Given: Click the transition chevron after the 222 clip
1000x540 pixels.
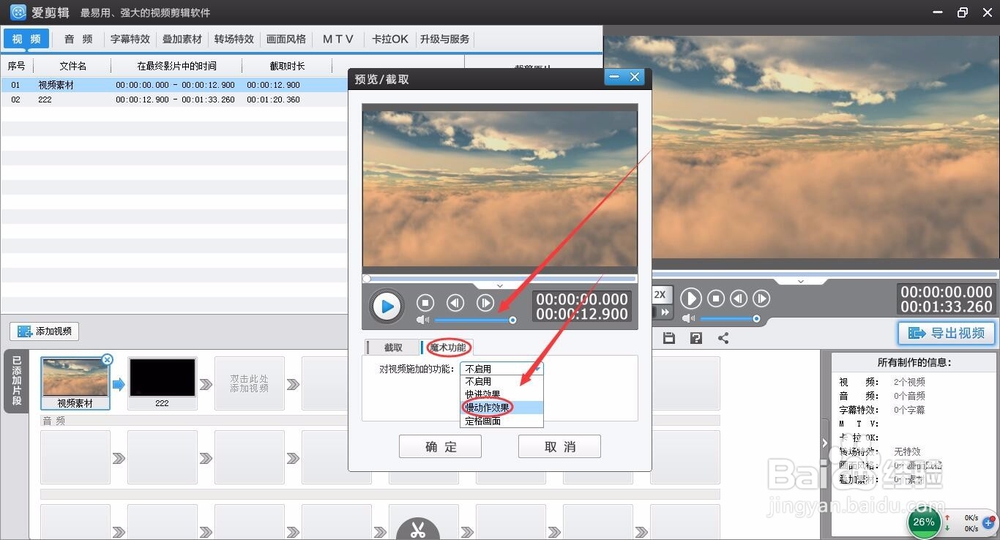Looking at the screenshot, I should coord(205,384).
